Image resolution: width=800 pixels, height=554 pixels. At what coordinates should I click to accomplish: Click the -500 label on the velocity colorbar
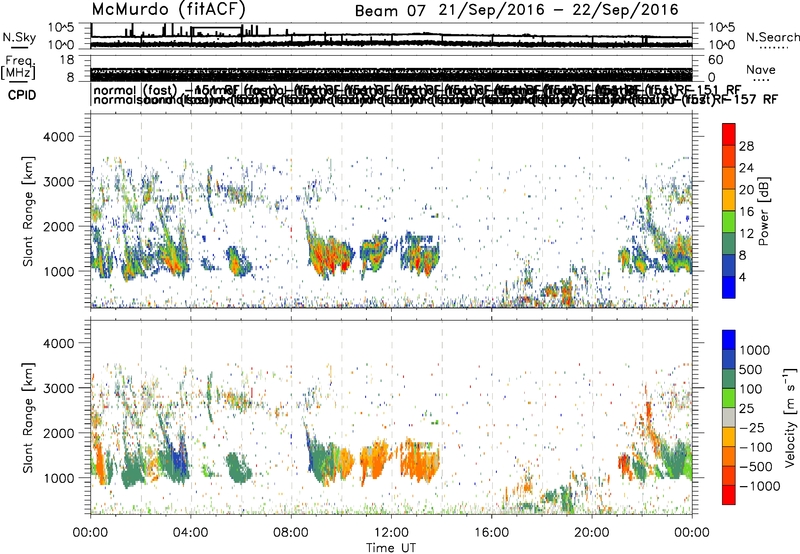click(756, 467)
